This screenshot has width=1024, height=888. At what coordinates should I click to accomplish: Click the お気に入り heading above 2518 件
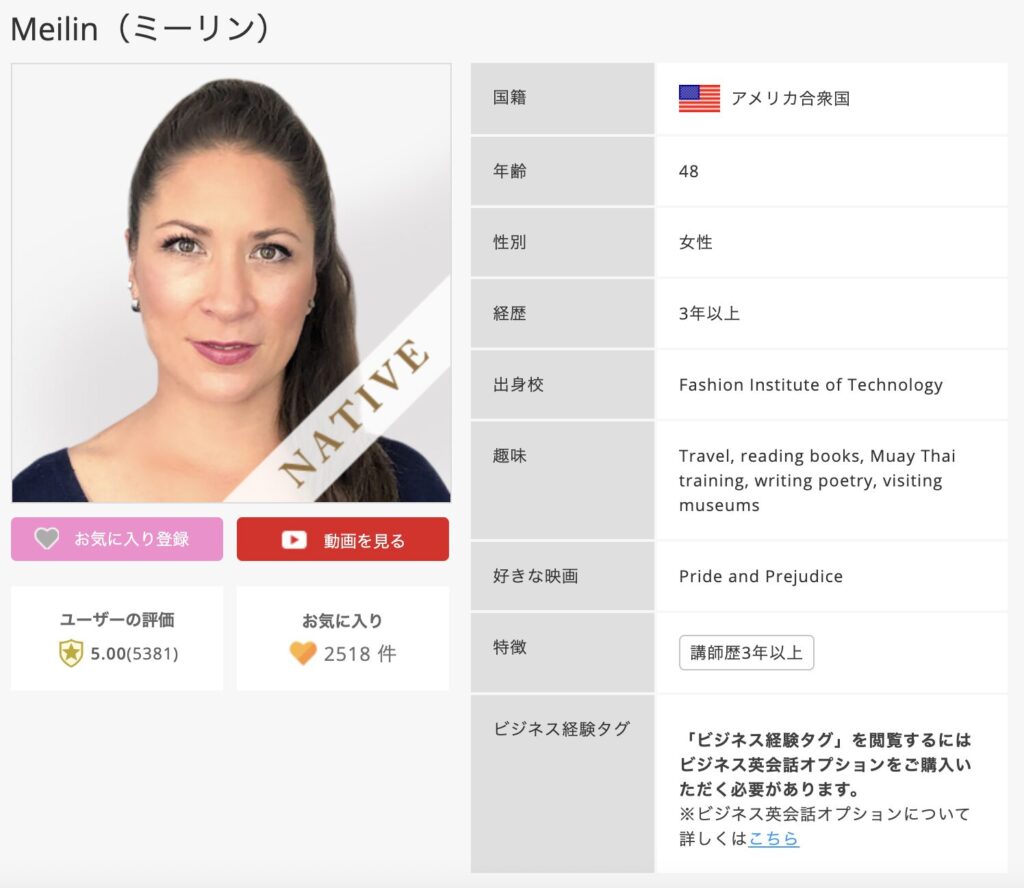pos(342,621)
